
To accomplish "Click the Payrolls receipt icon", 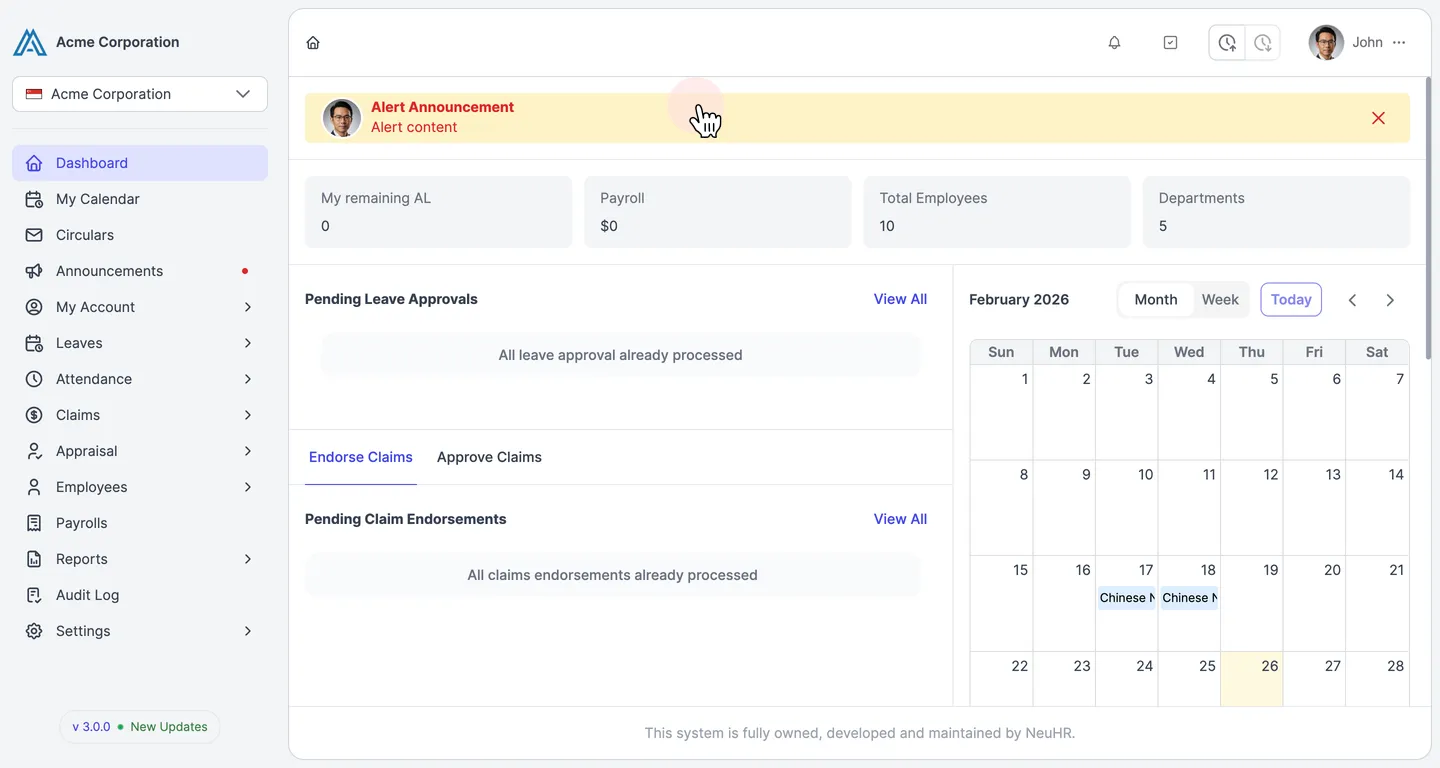I will pyautogui.click(x=34, y=523).
